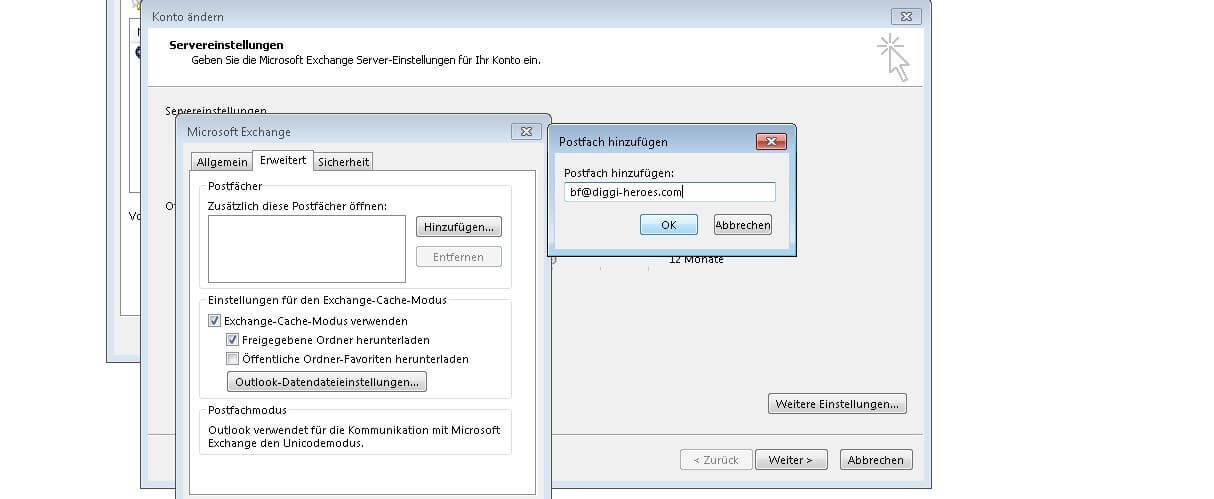Click the cursor star icon in the Konto ändern header
1214x499 pixels.
point(893,57)
